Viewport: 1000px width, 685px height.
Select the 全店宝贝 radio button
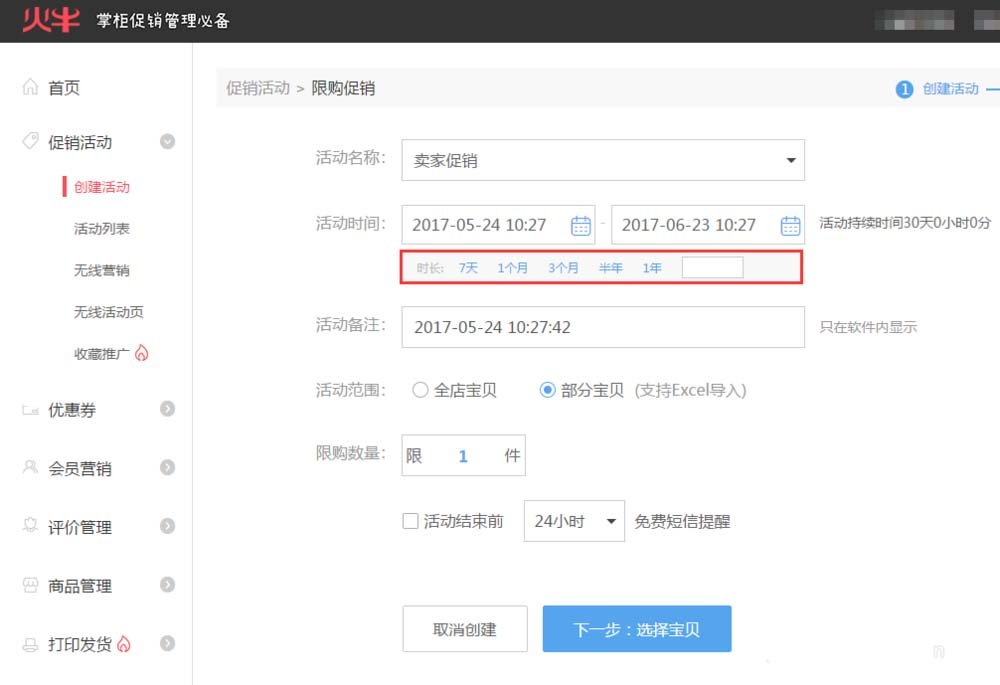[420, 391]
